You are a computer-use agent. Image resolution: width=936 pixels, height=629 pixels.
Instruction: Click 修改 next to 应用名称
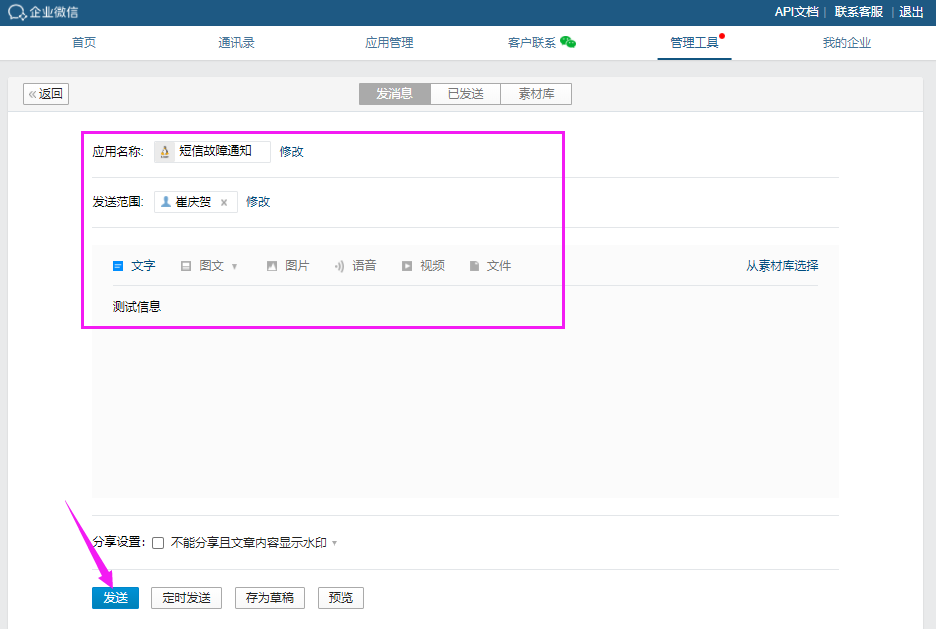point(291,152)
